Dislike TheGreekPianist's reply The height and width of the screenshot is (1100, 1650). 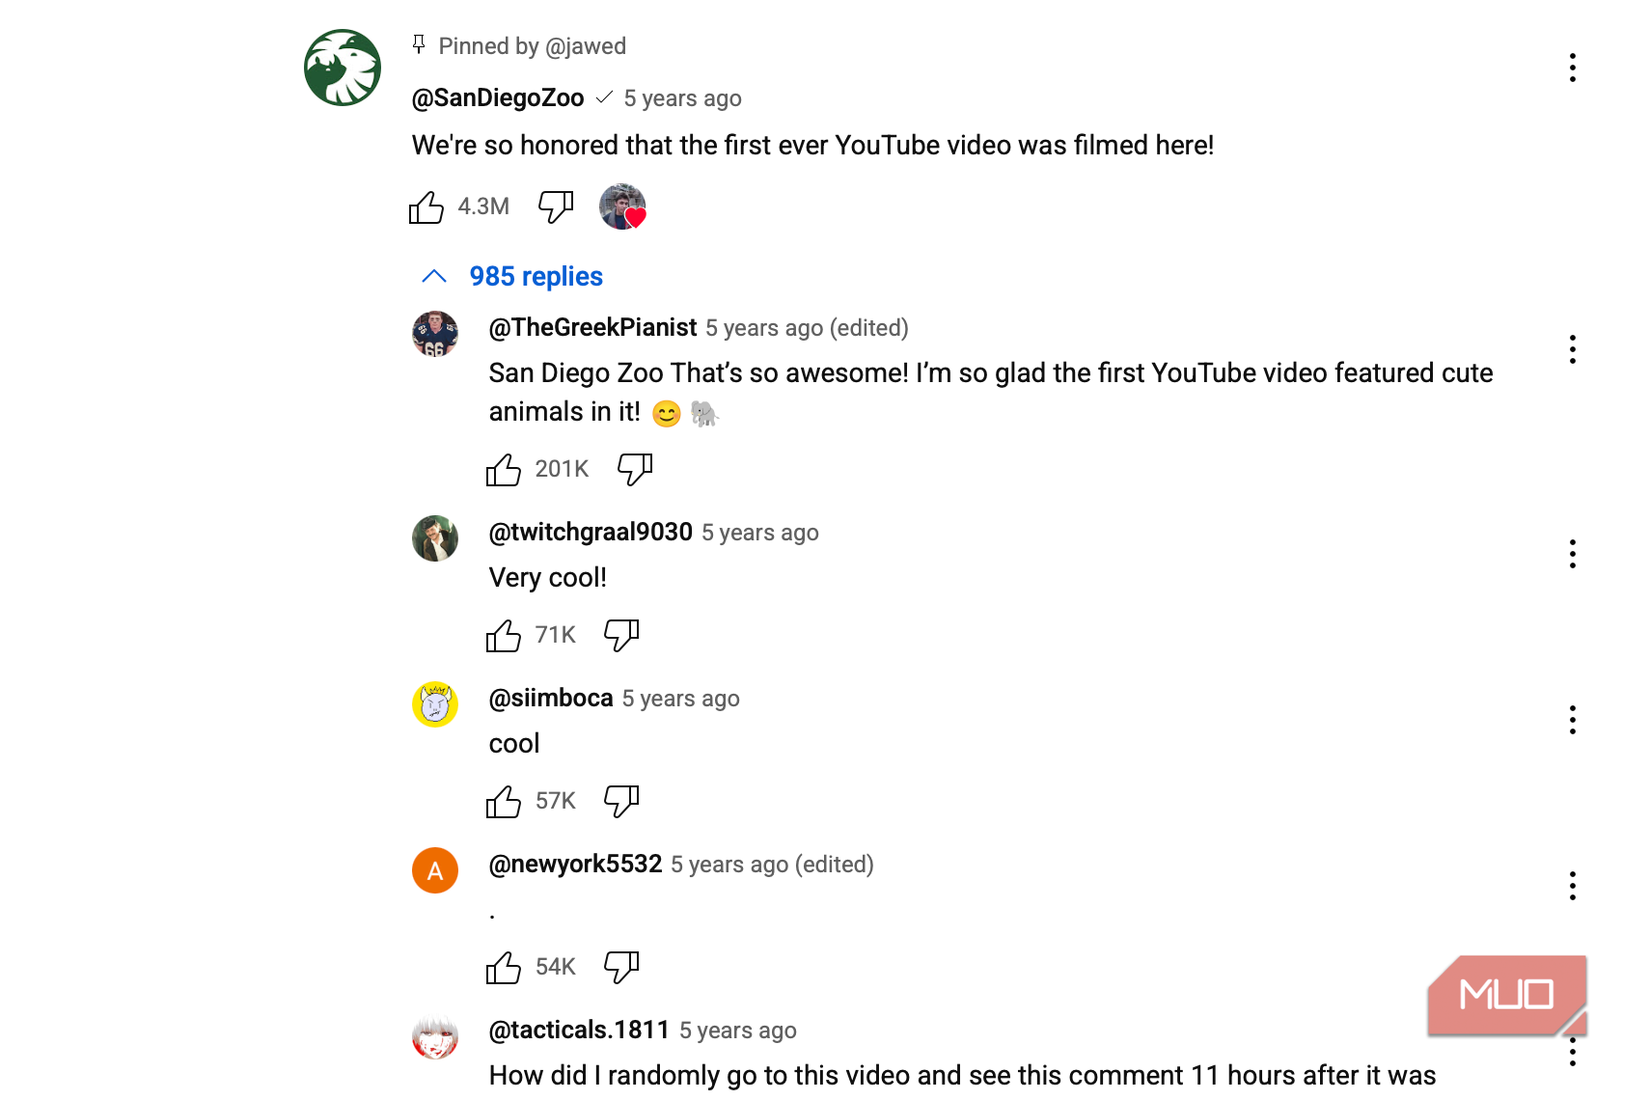[x=634, y=469]
